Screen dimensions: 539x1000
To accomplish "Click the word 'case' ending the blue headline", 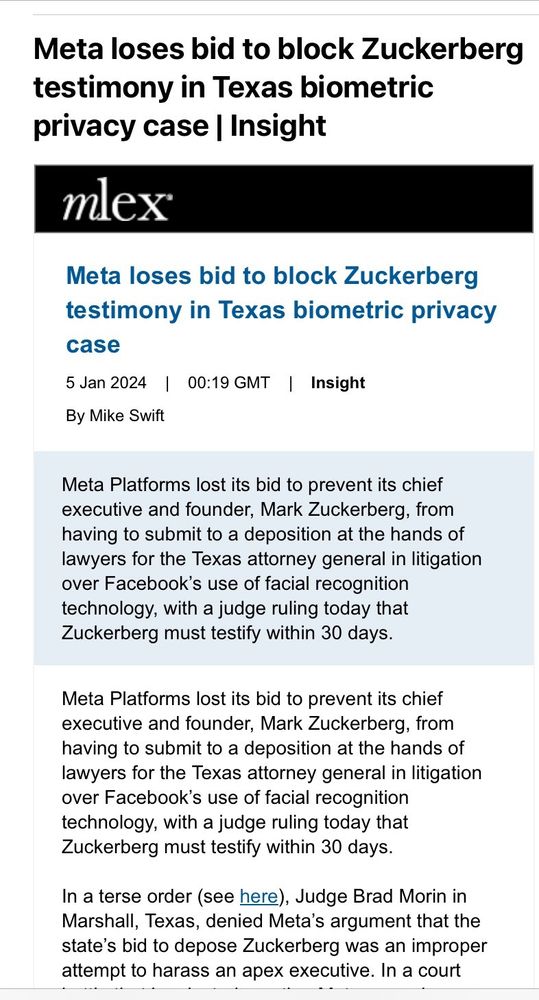I will pyautogui.click(x=93, y=345).
